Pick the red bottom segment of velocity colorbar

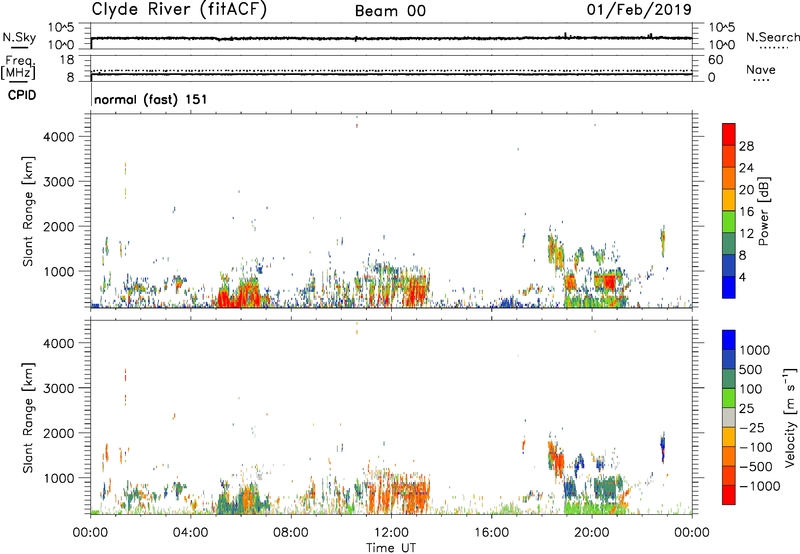729,495
